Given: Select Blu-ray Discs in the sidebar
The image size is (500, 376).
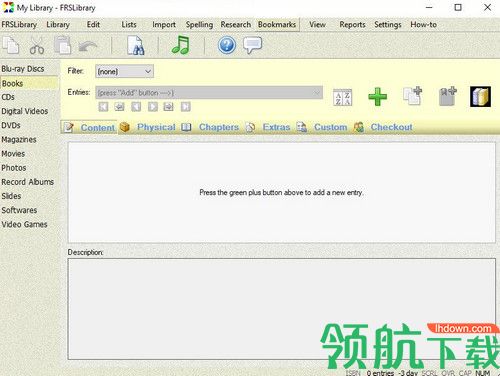Looking at the screenshot, I should pyautogui.click(x=23, y=69).
